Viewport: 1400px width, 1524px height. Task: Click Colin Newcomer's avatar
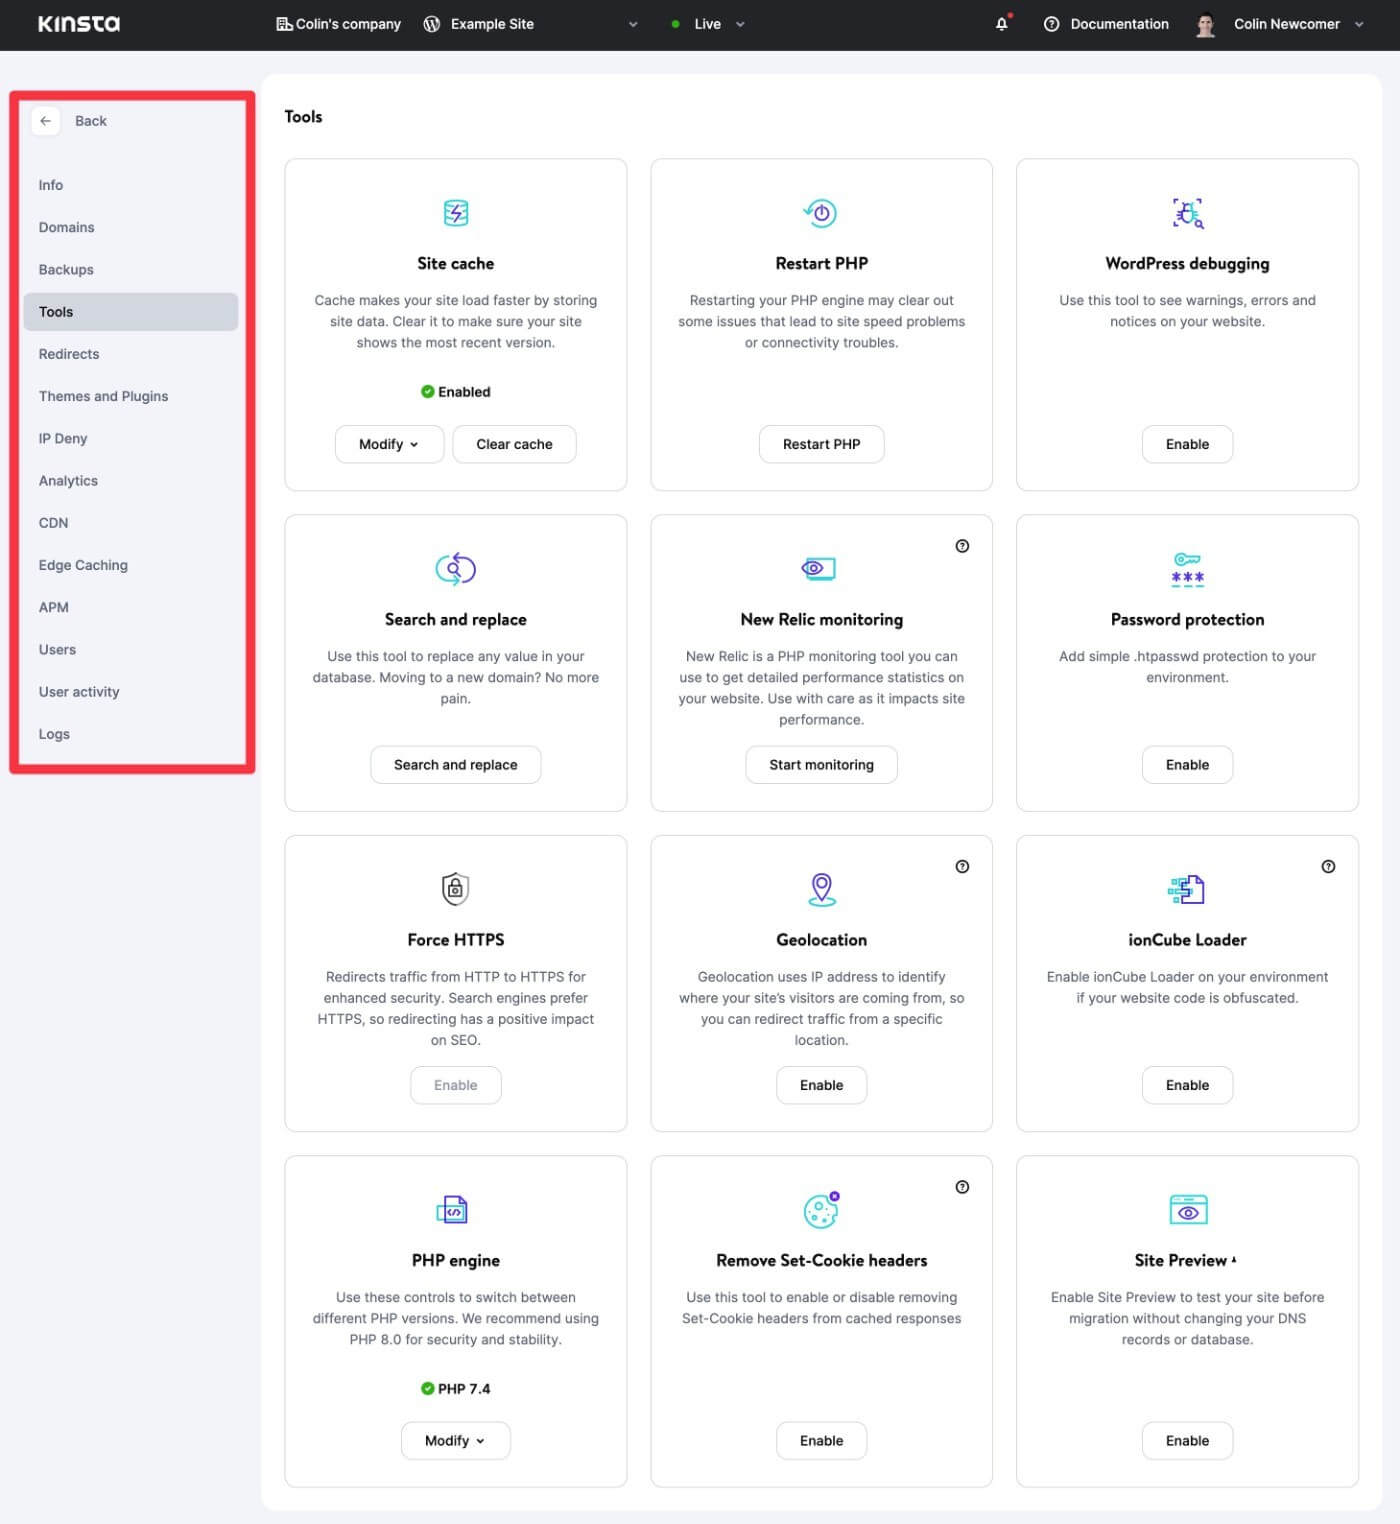point(1206,24)
